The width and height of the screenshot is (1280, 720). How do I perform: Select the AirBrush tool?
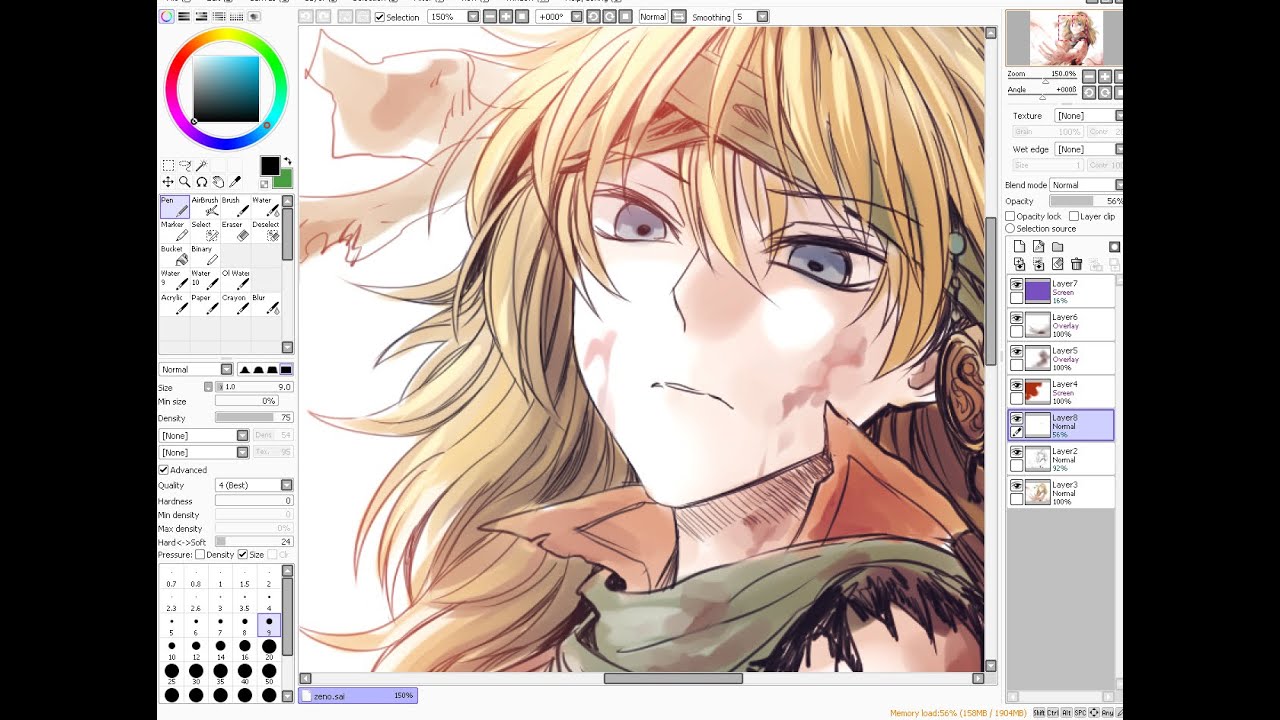click(204, 207)
